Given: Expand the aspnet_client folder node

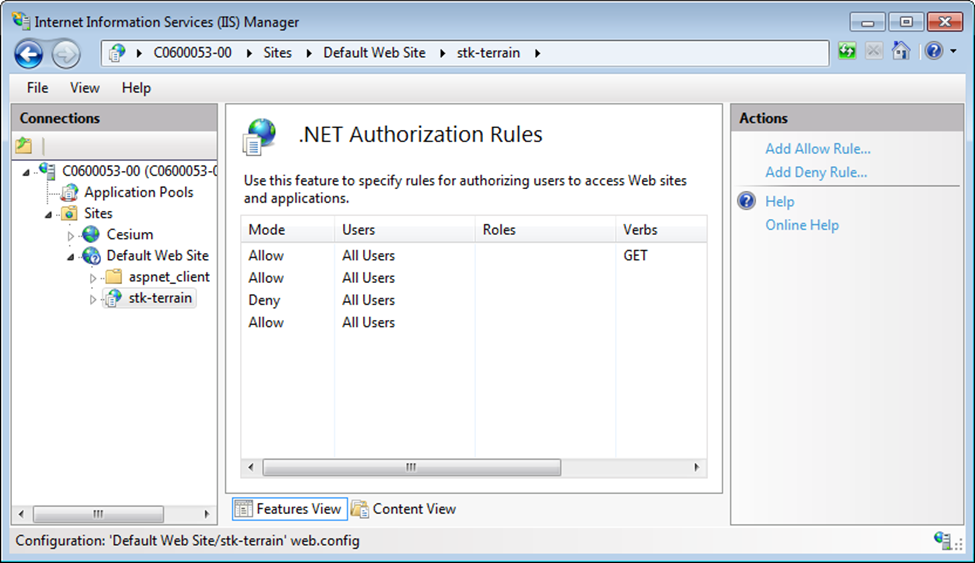Looking at the screenshot, I should coord(93,278).
